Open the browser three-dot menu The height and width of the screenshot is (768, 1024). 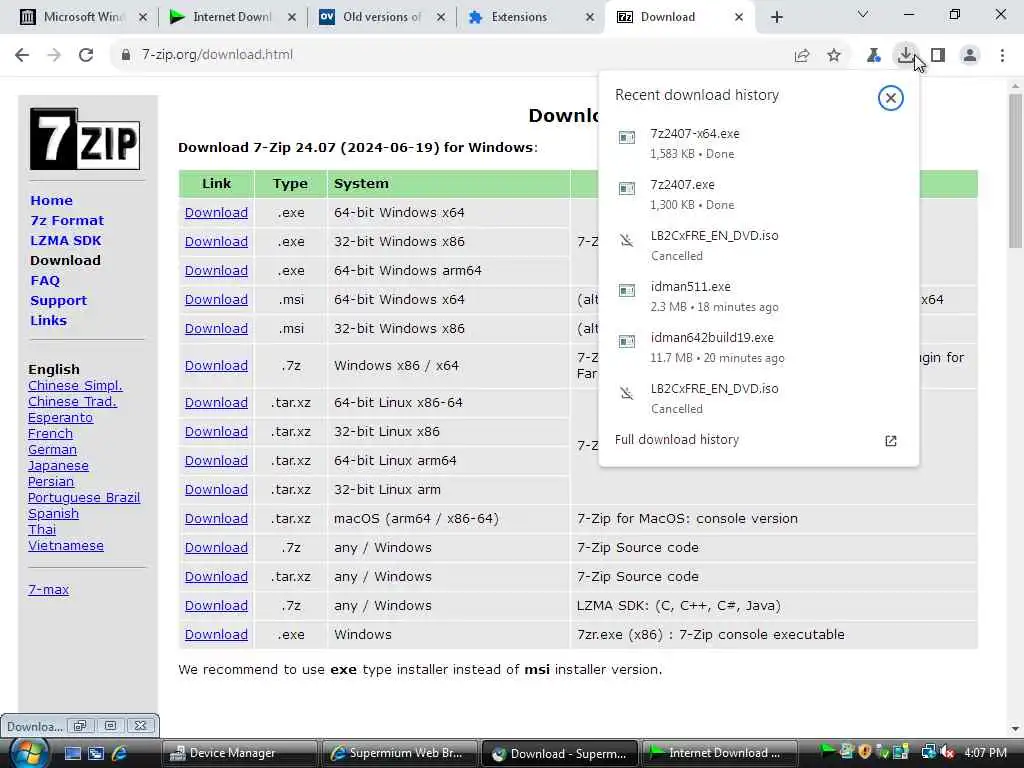coord(1002,55)
